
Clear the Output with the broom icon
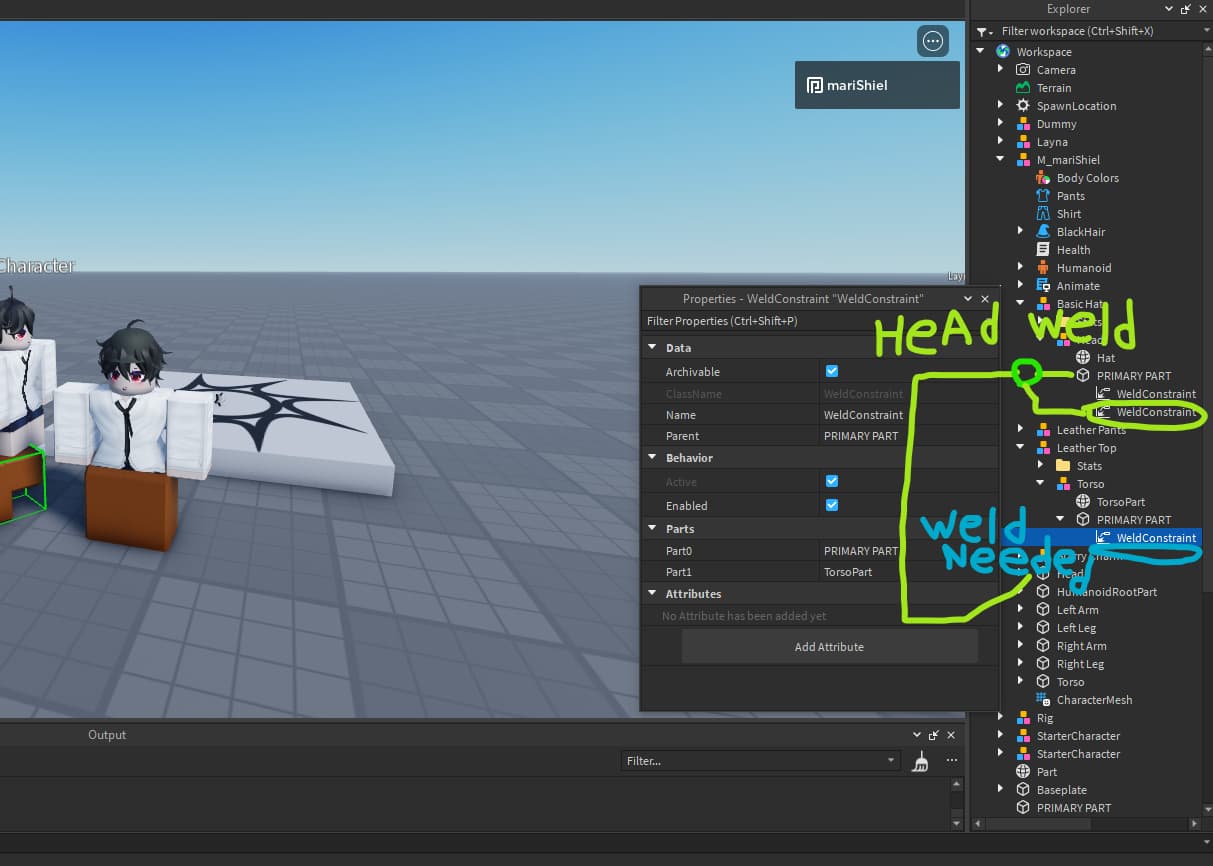click(920, 762)
